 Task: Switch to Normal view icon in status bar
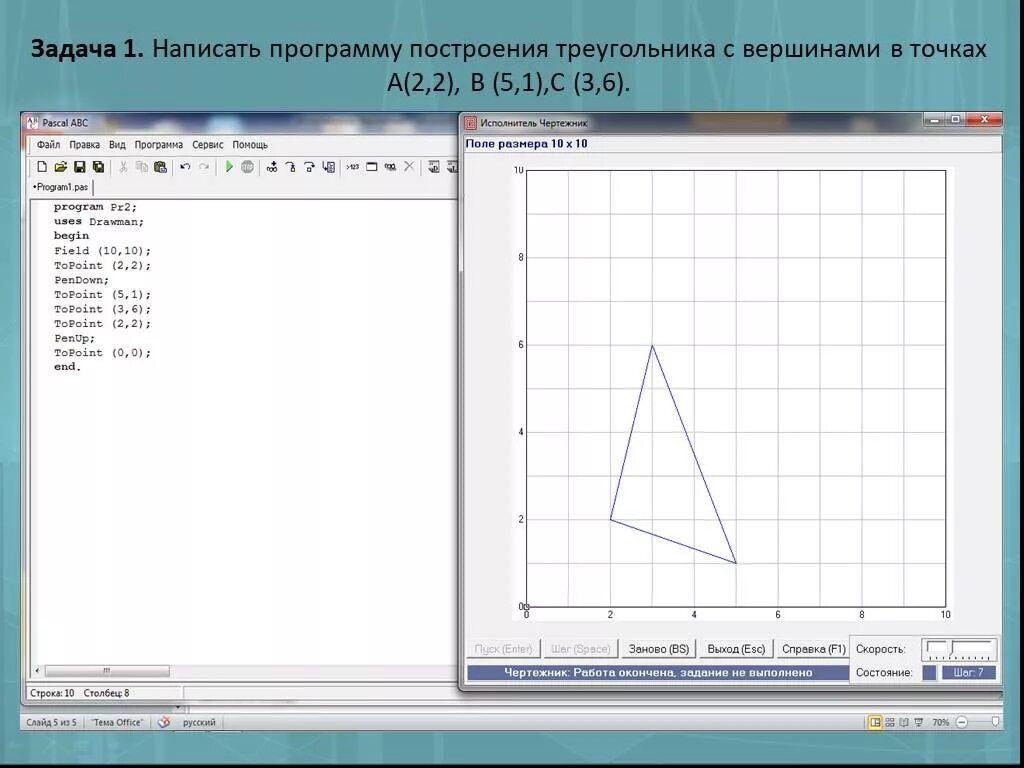874,722
